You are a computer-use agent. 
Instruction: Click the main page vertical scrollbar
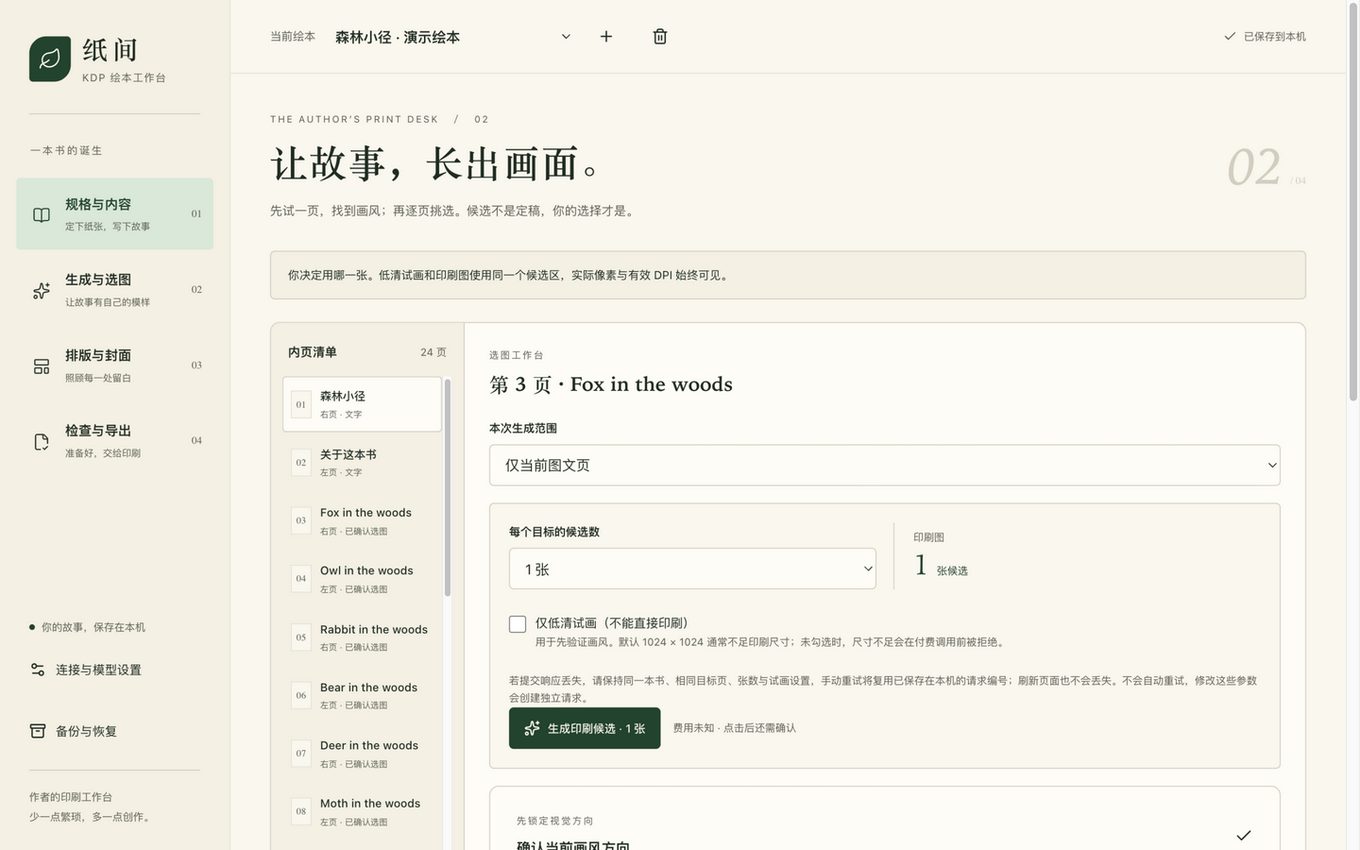(1353, 200)
